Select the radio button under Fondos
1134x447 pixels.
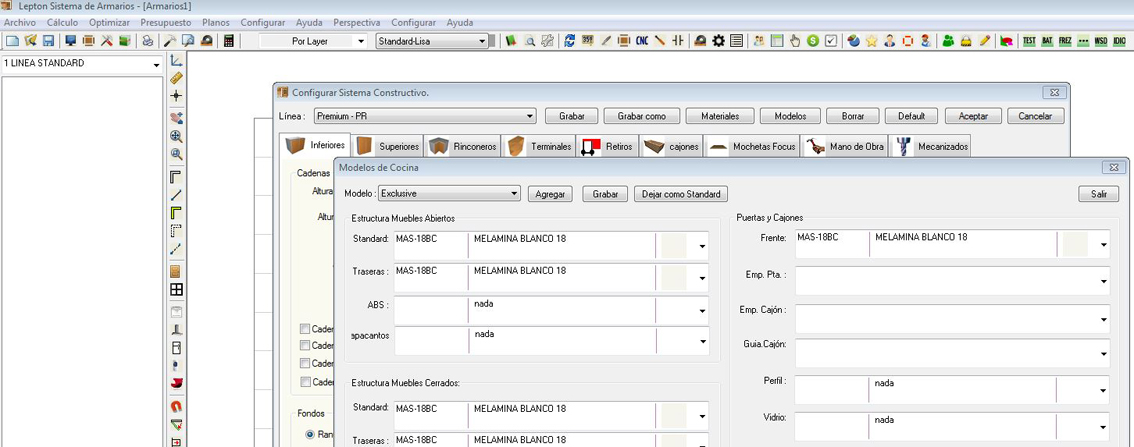310,435
